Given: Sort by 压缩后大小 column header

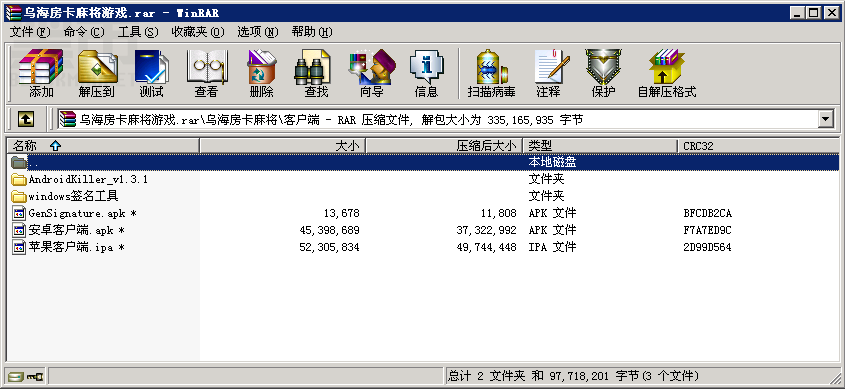Looking at the screenshot, I should [445, 145].
